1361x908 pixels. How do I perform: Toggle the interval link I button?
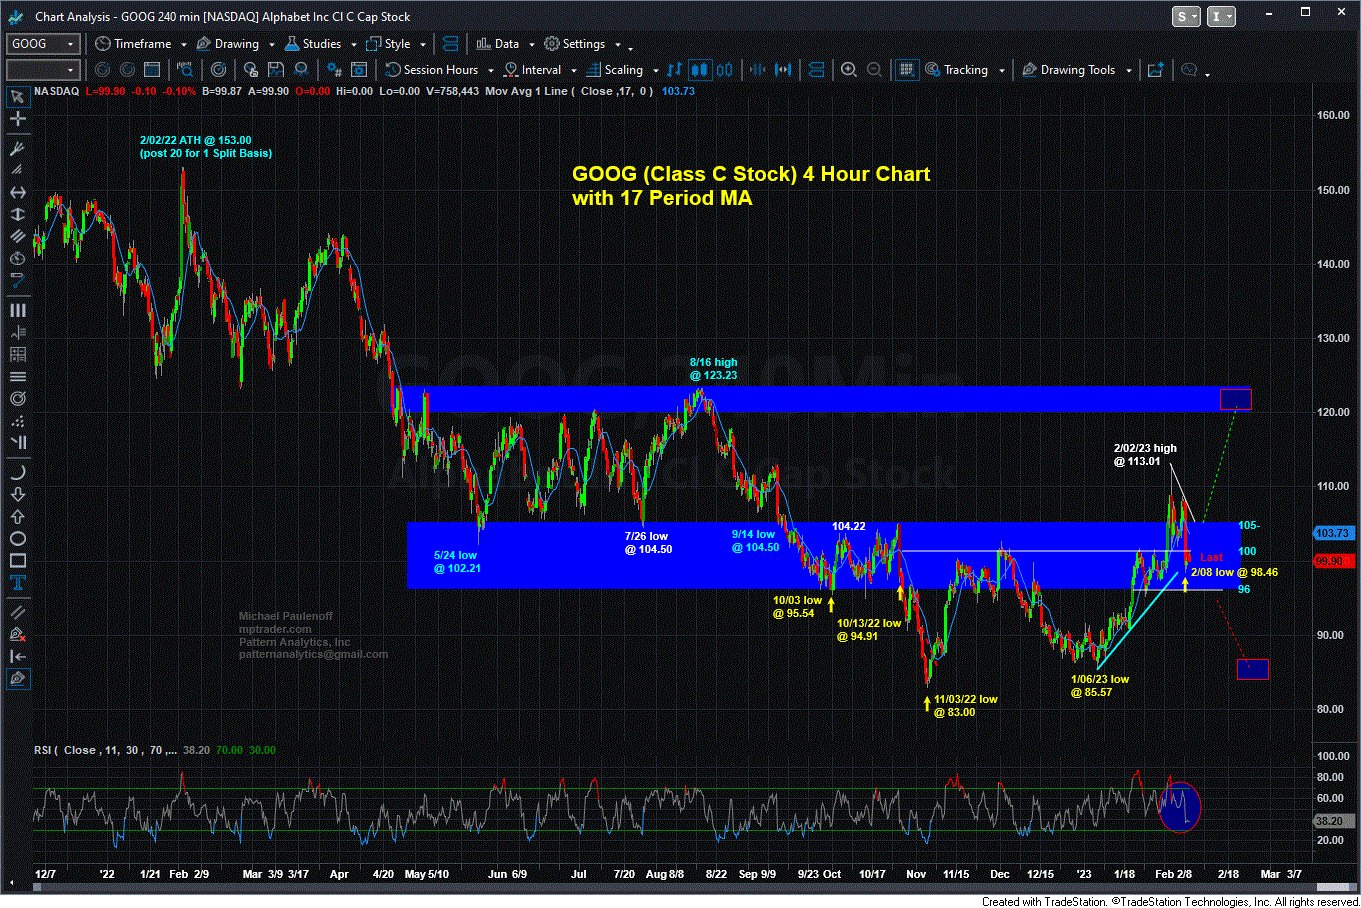1222,16
